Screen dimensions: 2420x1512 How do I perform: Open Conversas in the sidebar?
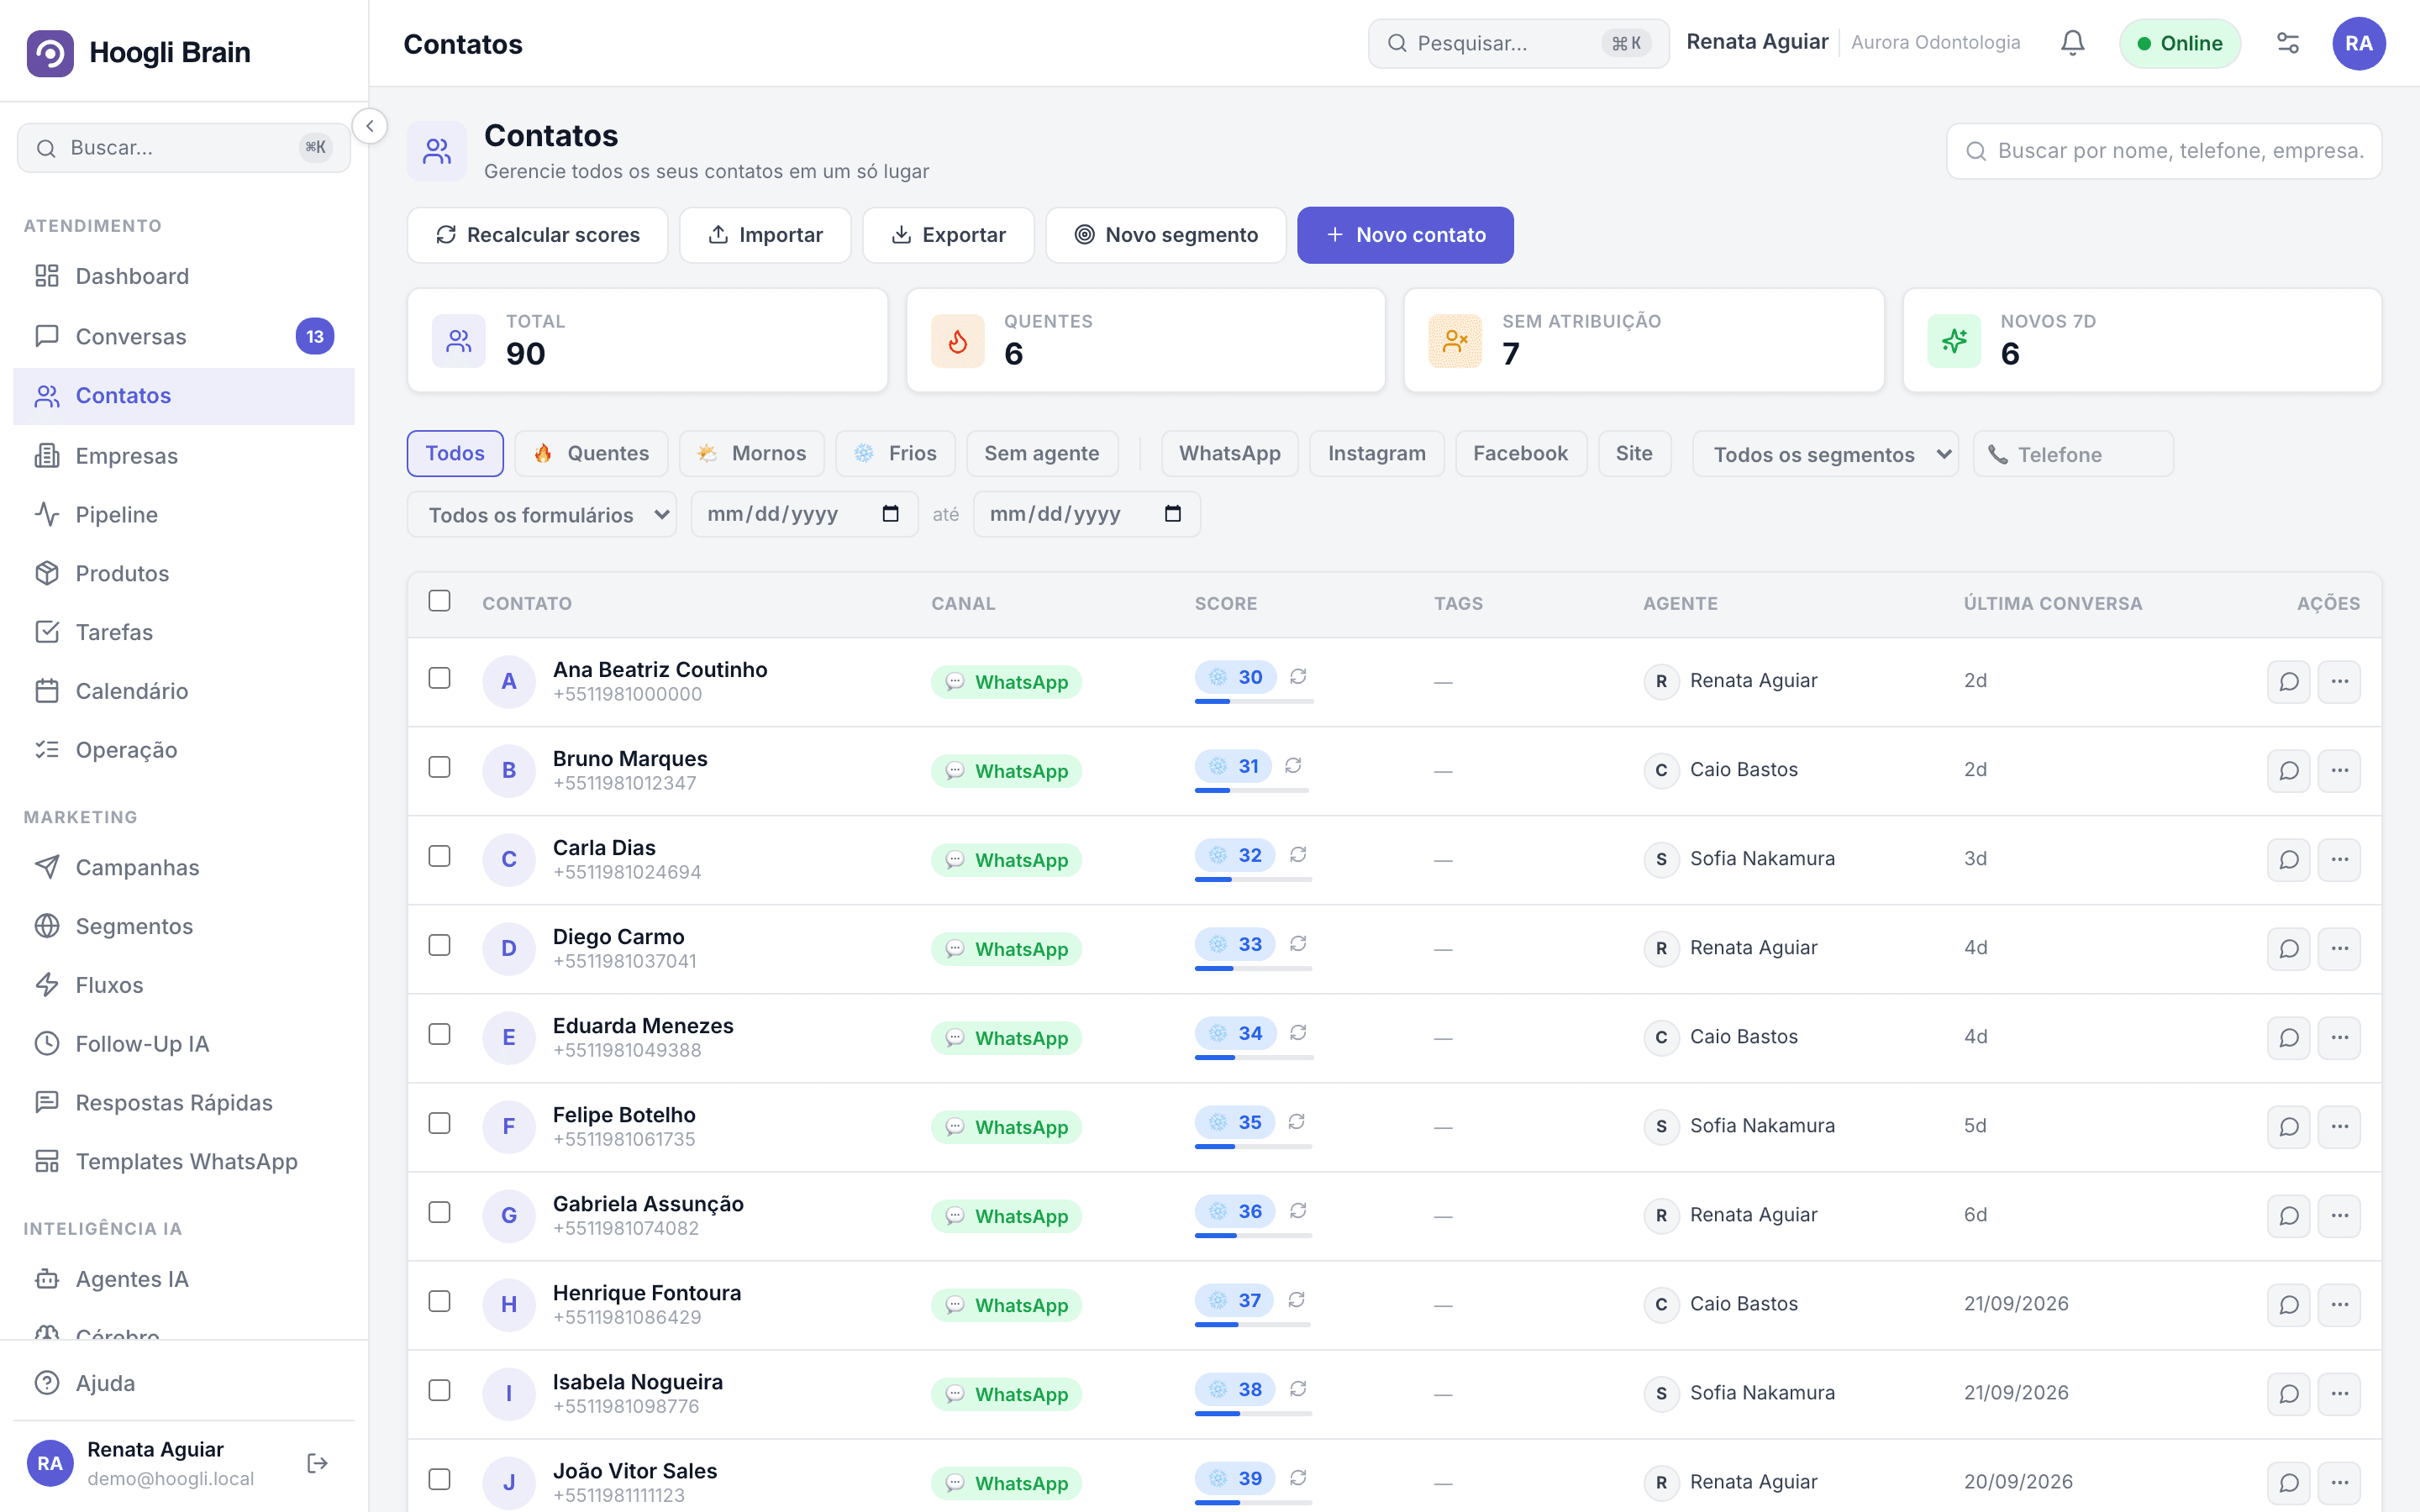(184, 336)
